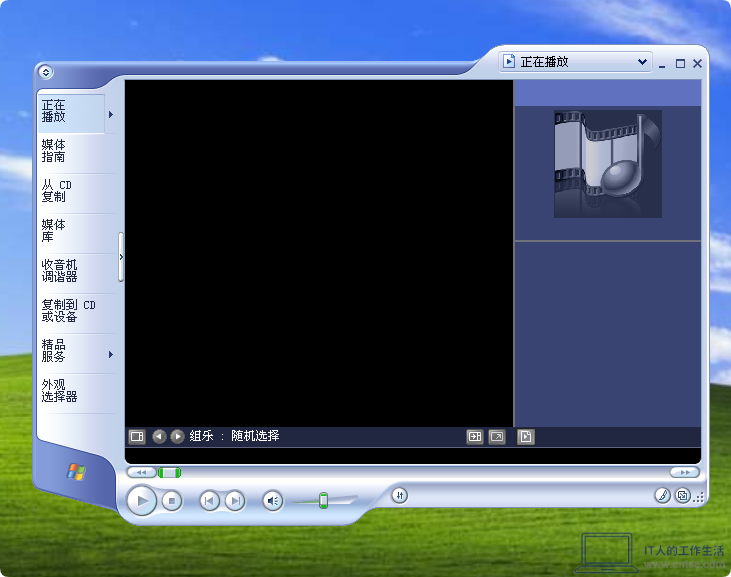
Task: Close the Media Player window
Action: [x=697, y=63]
